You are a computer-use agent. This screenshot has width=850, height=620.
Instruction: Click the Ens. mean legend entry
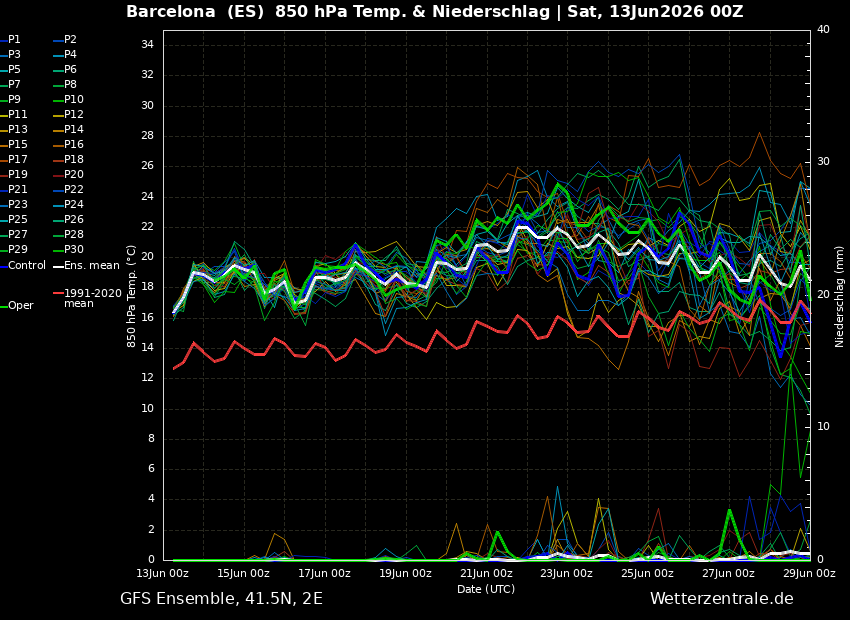coord(86,266)
